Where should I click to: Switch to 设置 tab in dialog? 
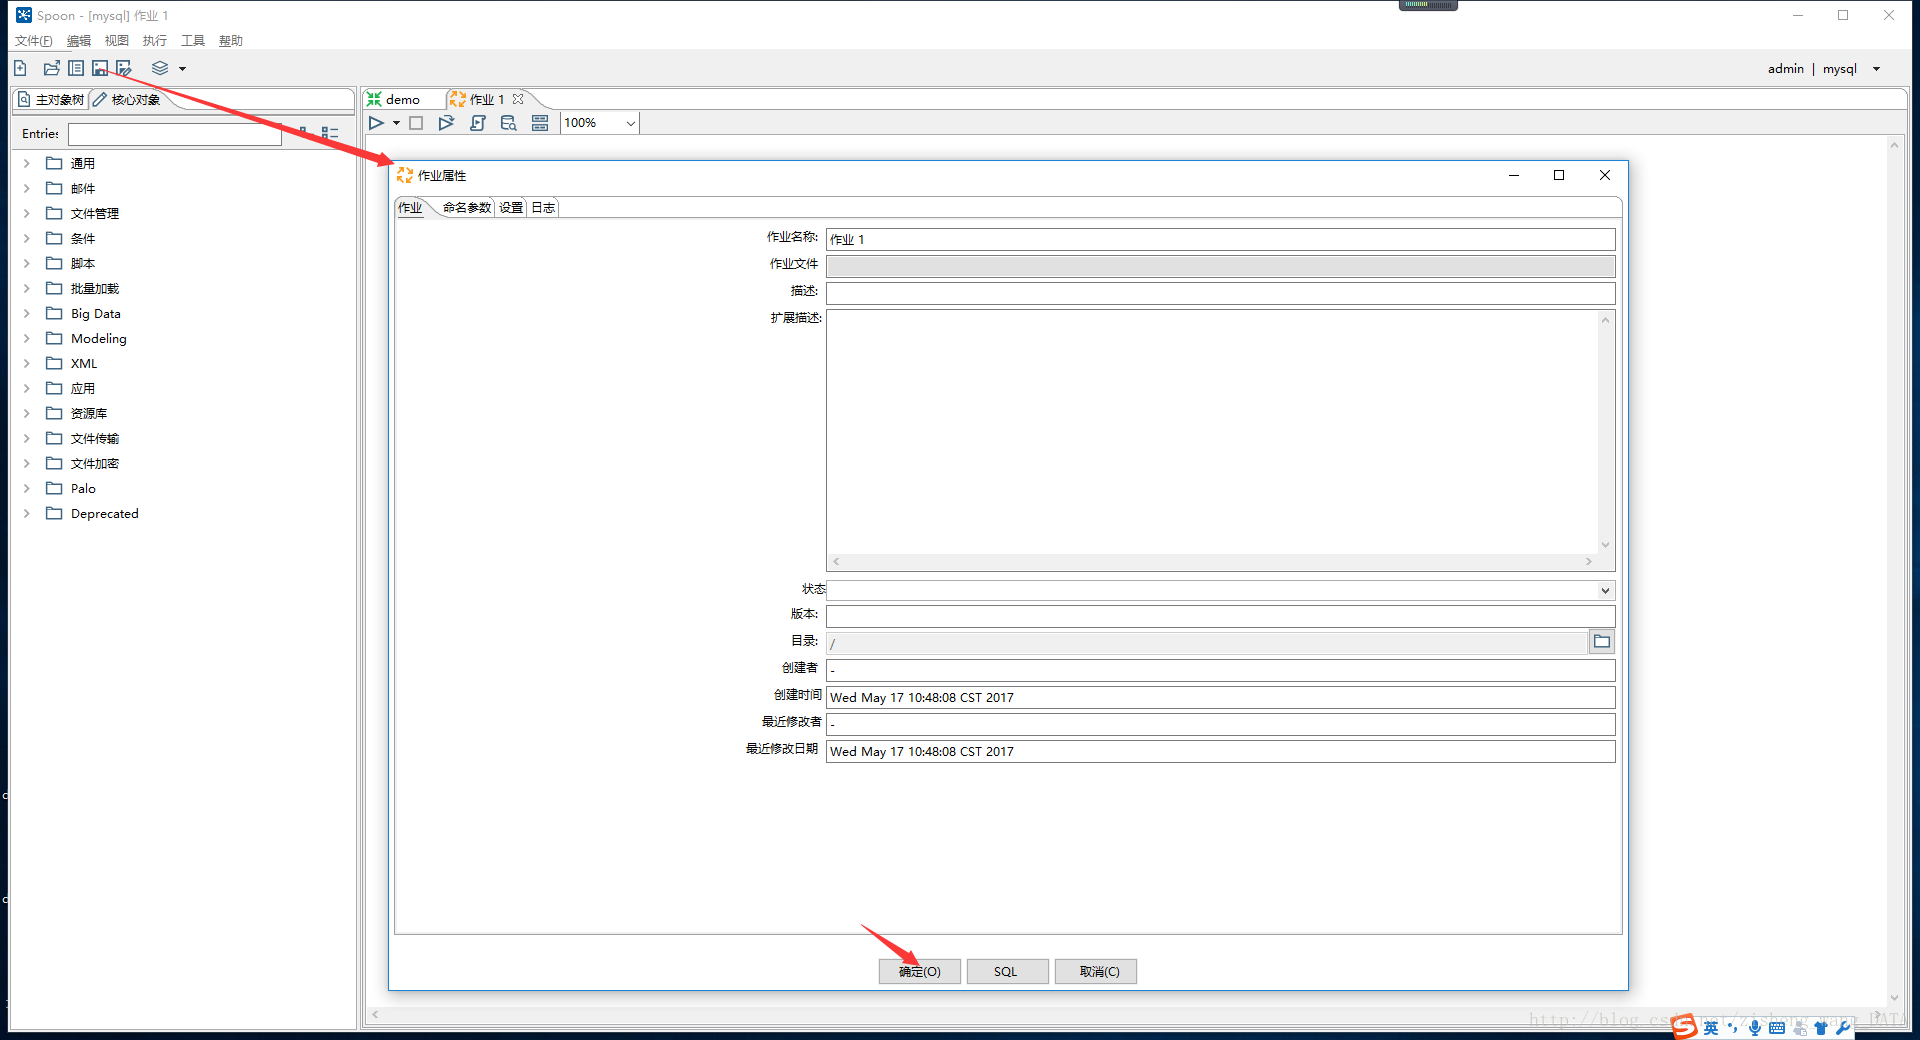(511, 208)
